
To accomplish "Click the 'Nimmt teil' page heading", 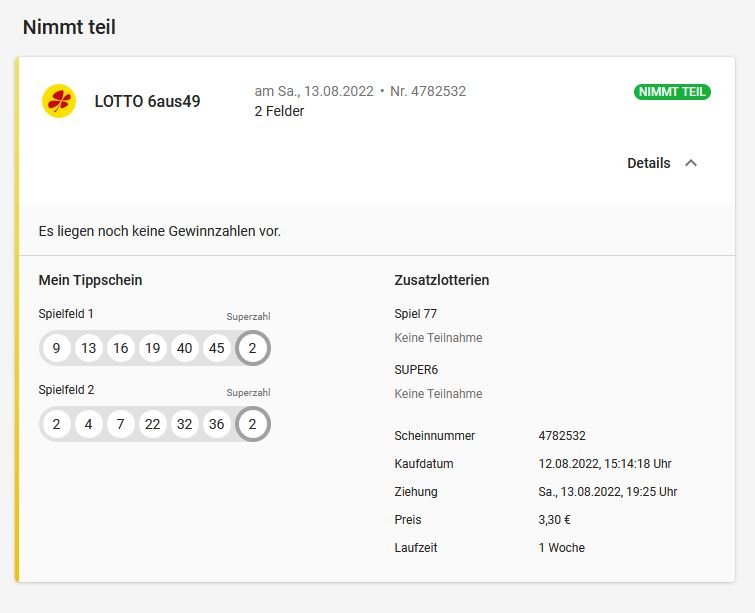I will click(x=69, y=27).
